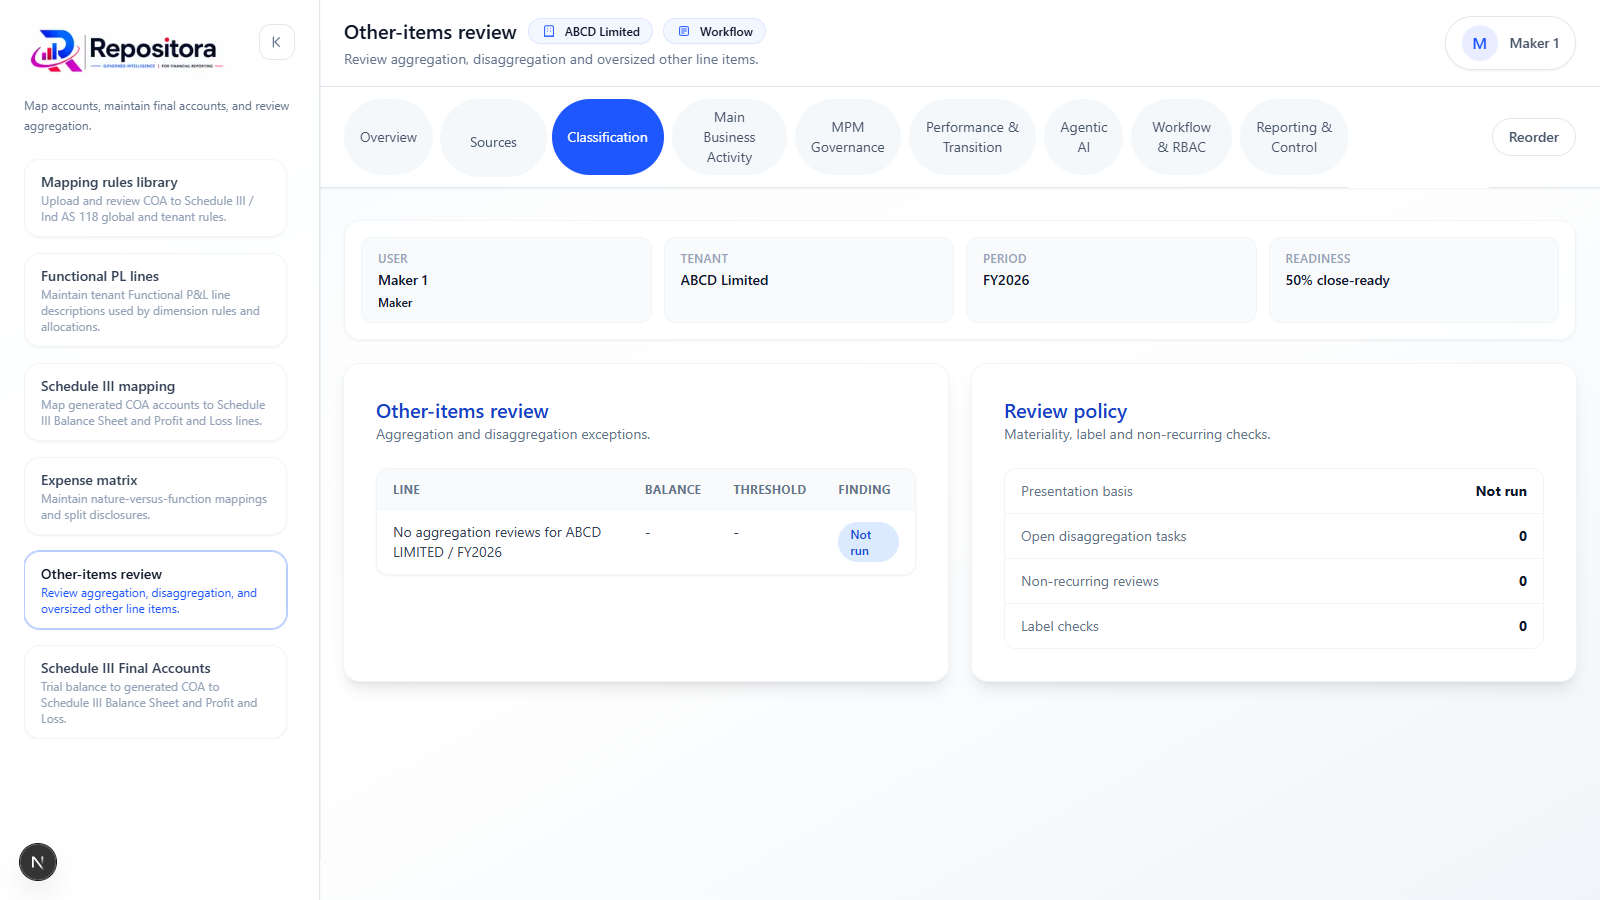
Task: Click the TENANT ABCD Limited info card
Action: pos(809,280)
